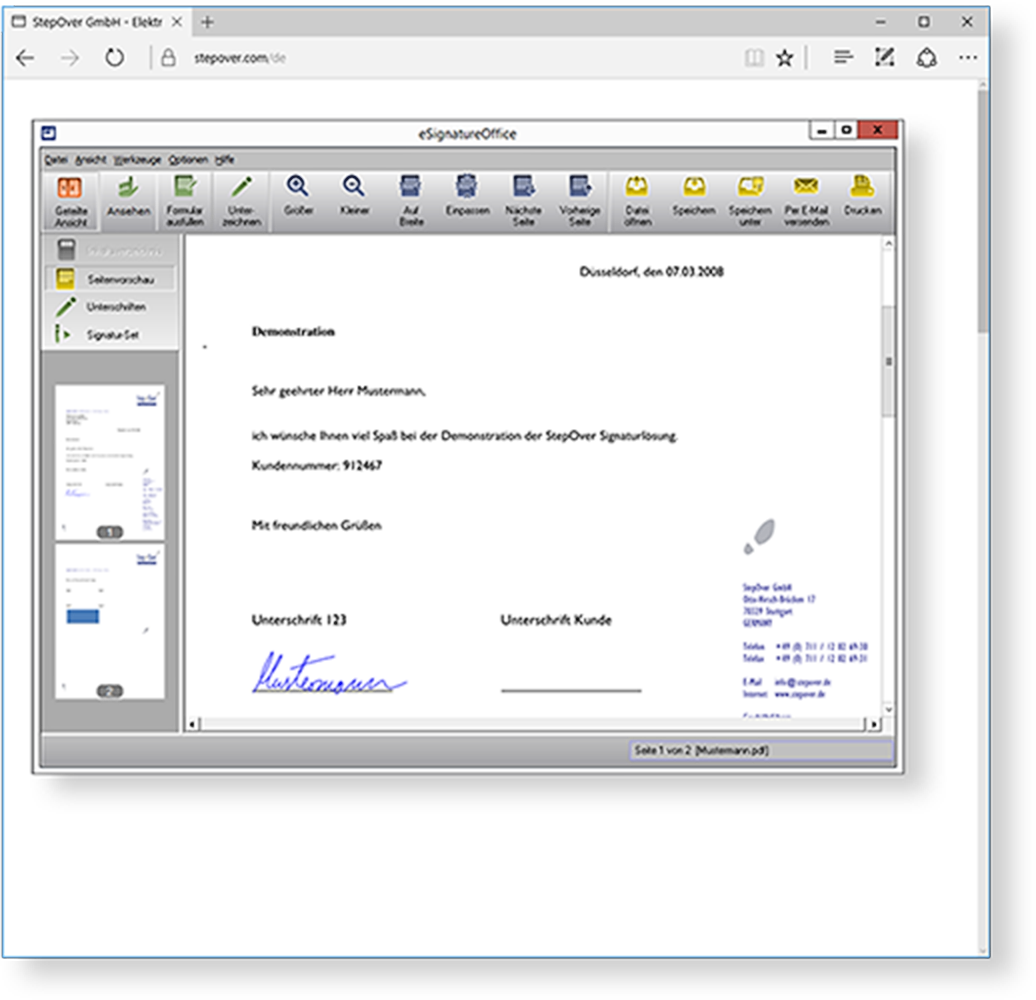Open the browser more options menu
Screen dimensions: 1036x1000
click(968, 58)
